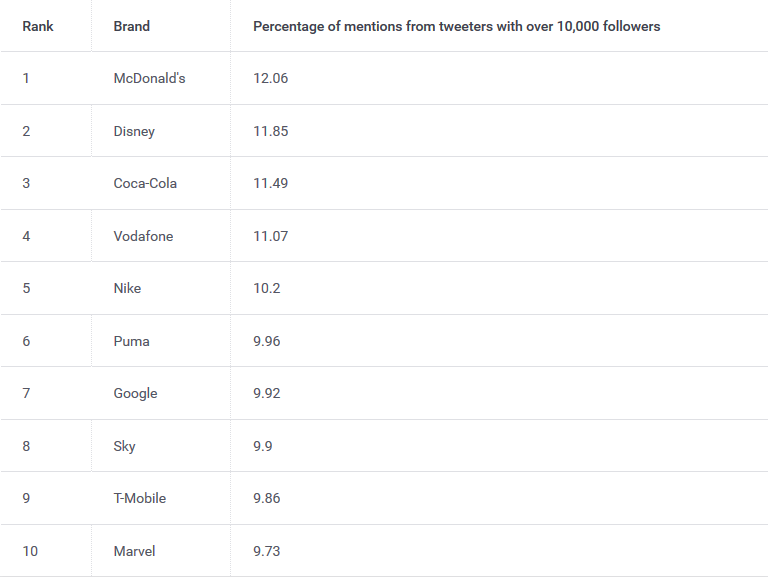Viewport: 768px width, 577px height.
Task: Click the Percentage of mentions column header
Action: point(456,26)
